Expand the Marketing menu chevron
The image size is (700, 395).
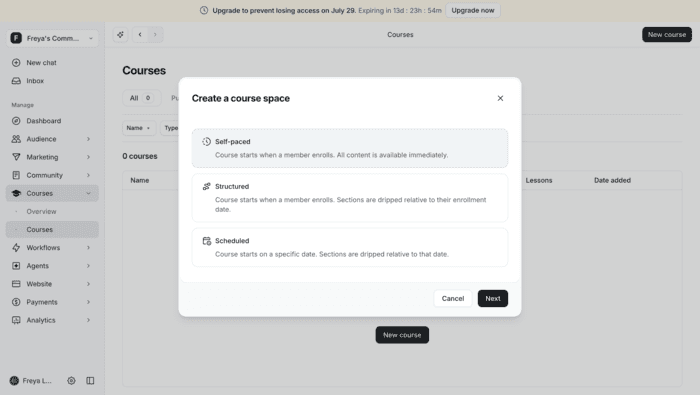pos(88,157)
